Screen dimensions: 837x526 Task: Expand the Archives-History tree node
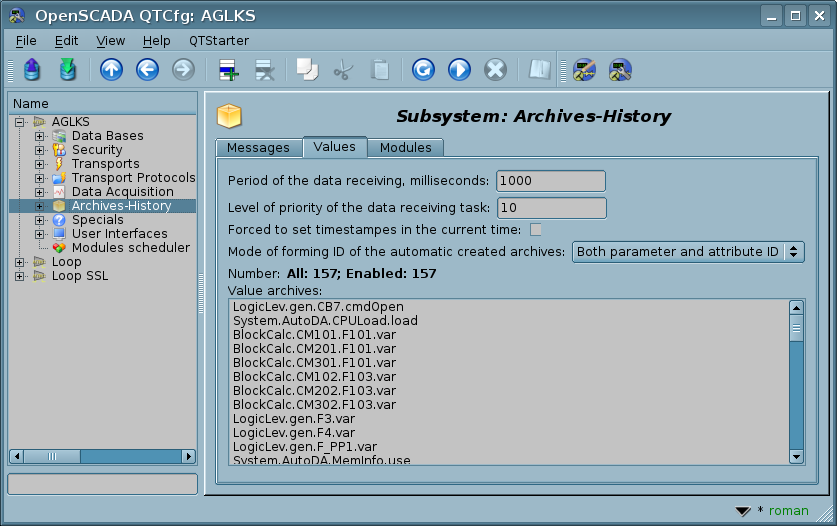[40, 206]
